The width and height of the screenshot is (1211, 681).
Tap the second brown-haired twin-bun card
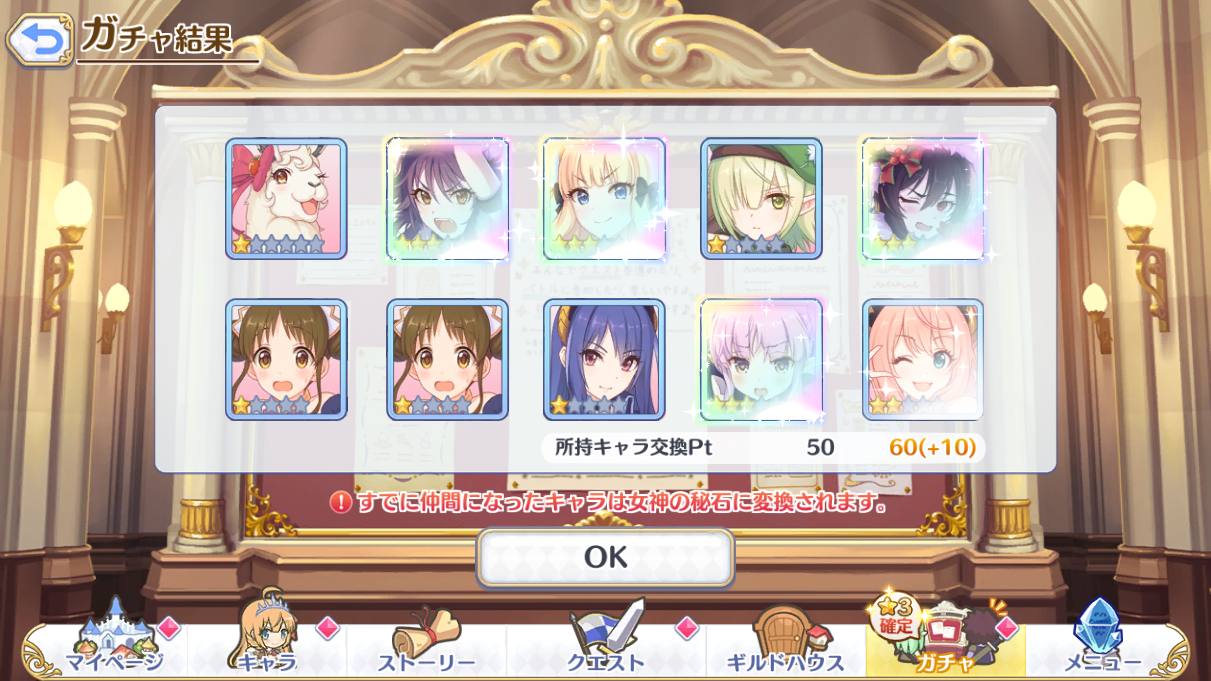click(447, 360)
